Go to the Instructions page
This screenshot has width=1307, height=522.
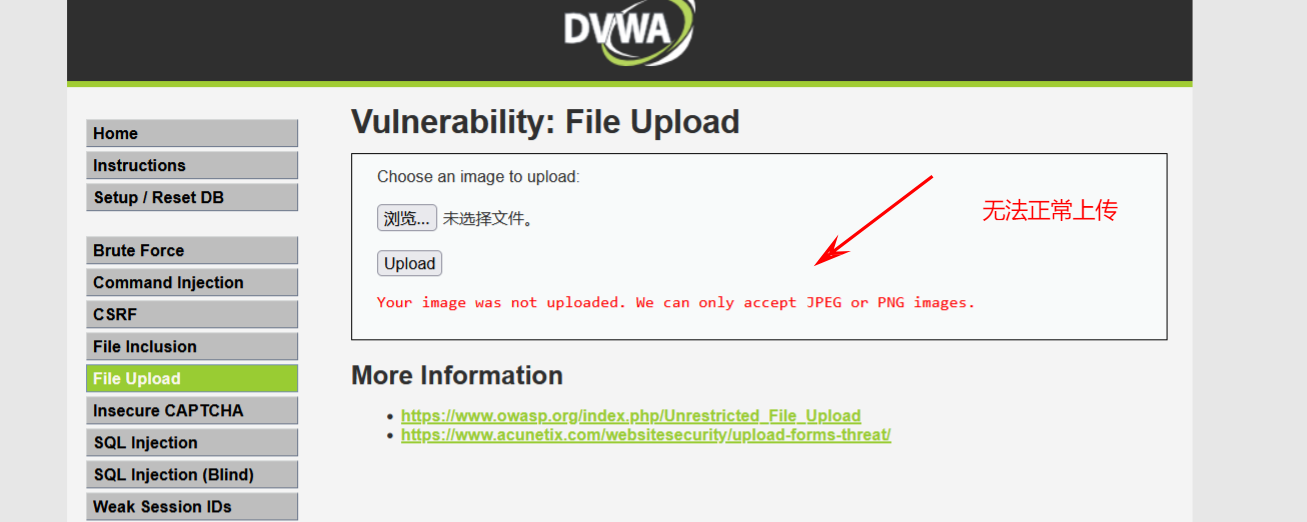[192, 166]
